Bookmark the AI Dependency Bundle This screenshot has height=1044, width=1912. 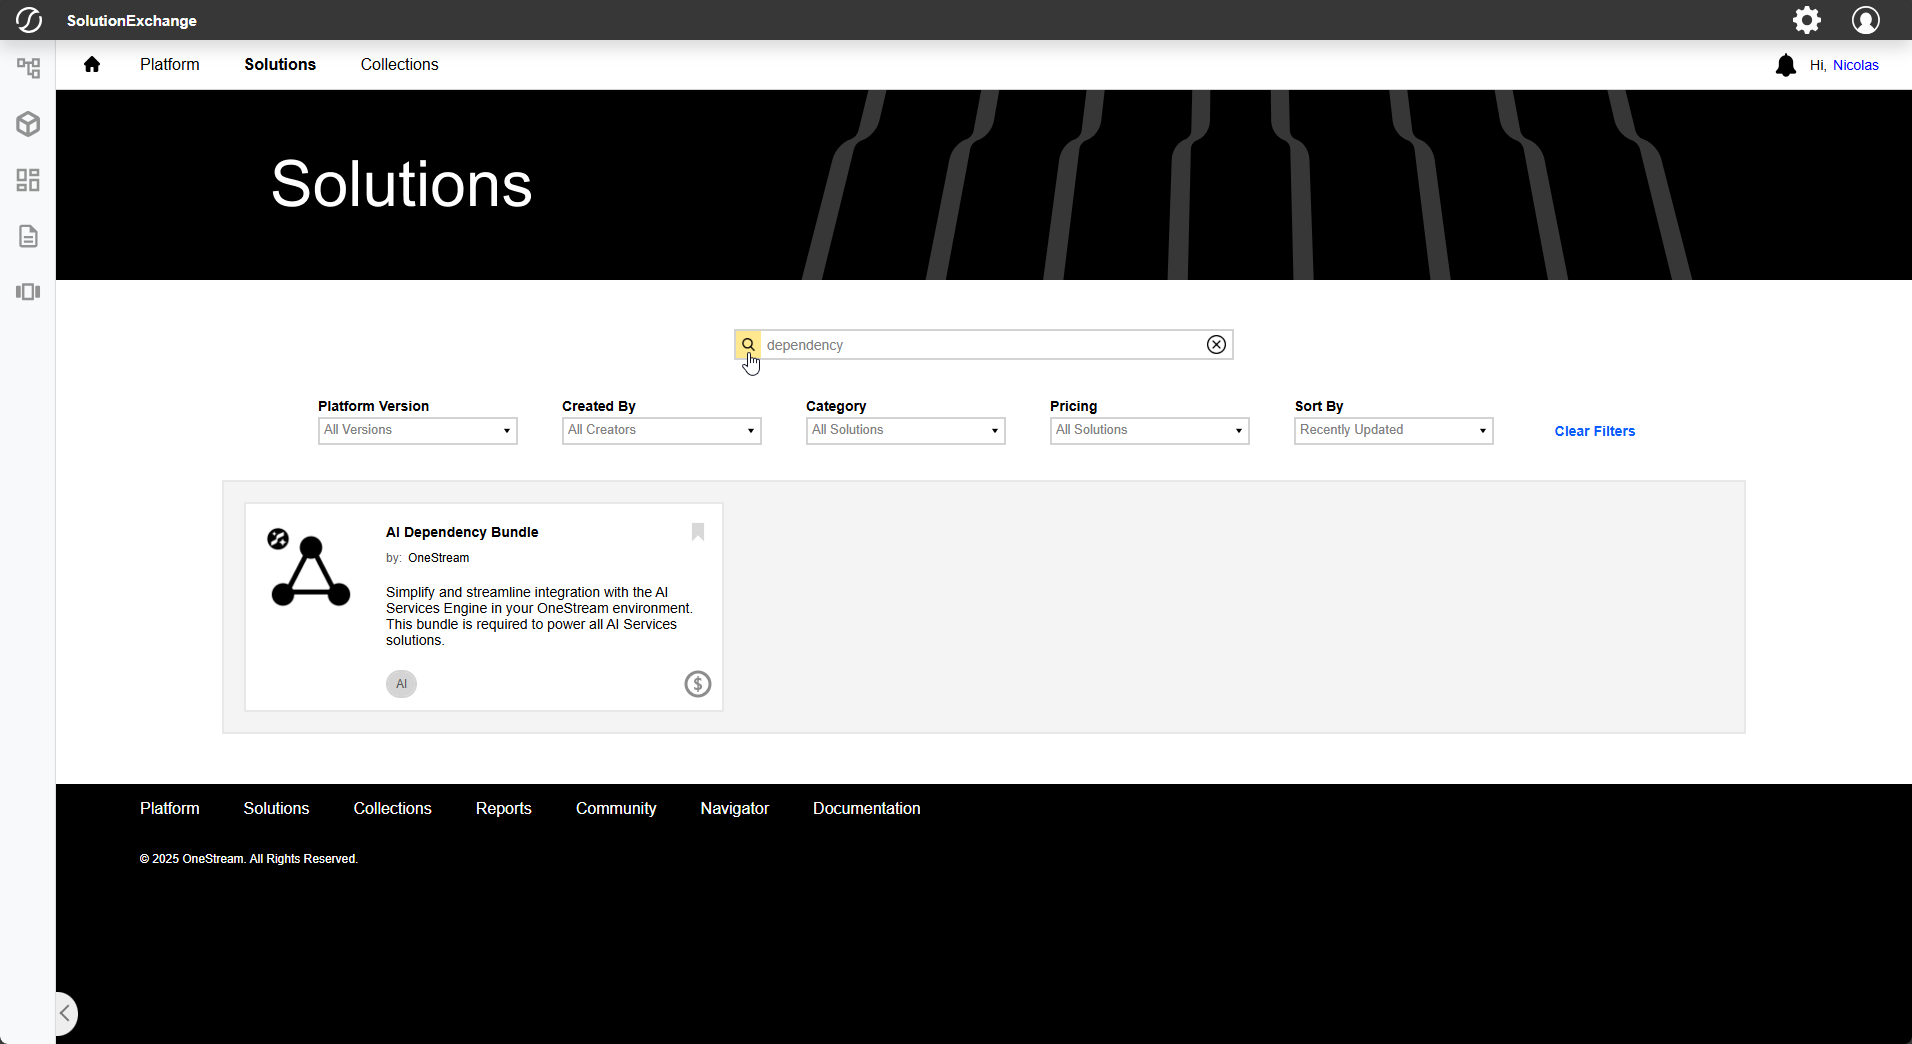point(698,532)
